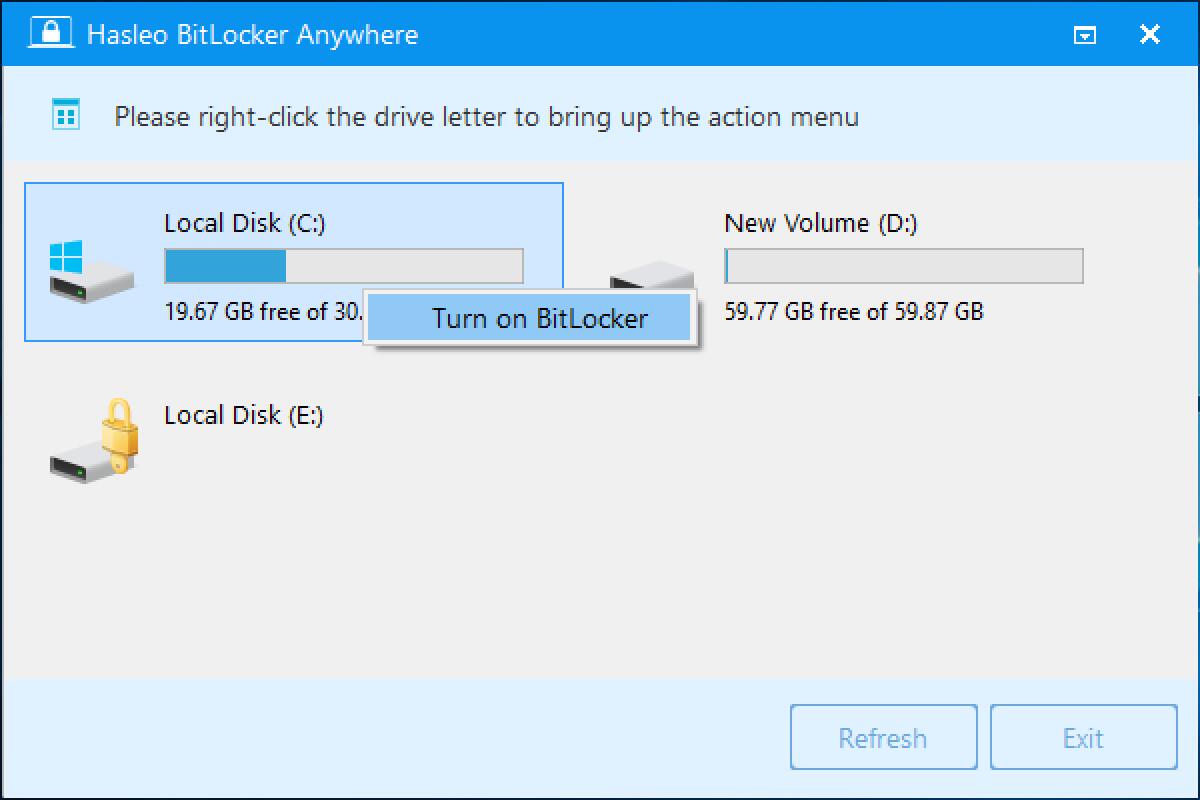Choose Turn on BitLocker from the menu
Viewport: 1200px width, 800px height.
[530, 318]
